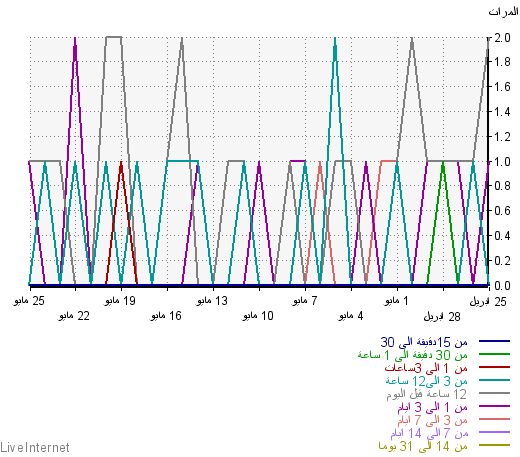Click the 0.4 y-axis value
The image size is (520, 457).
point(502,236)
